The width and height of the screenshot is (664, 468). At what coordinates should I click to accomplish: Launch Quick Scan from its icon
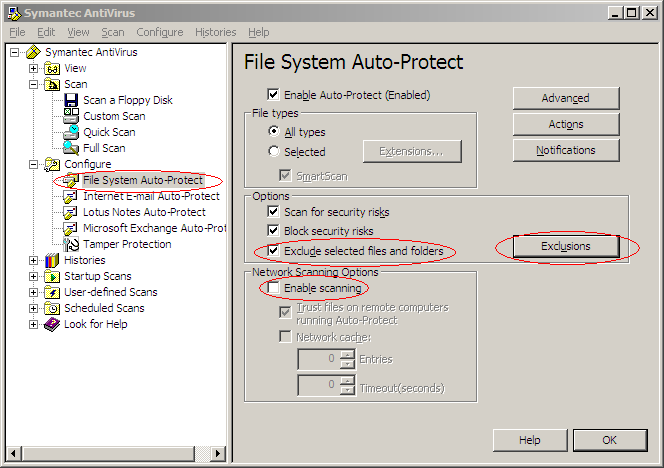[71, 132]
